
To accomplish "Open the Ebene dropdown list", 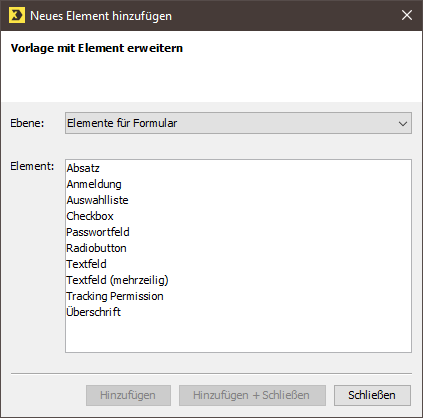I will click(x=238, y=123).
